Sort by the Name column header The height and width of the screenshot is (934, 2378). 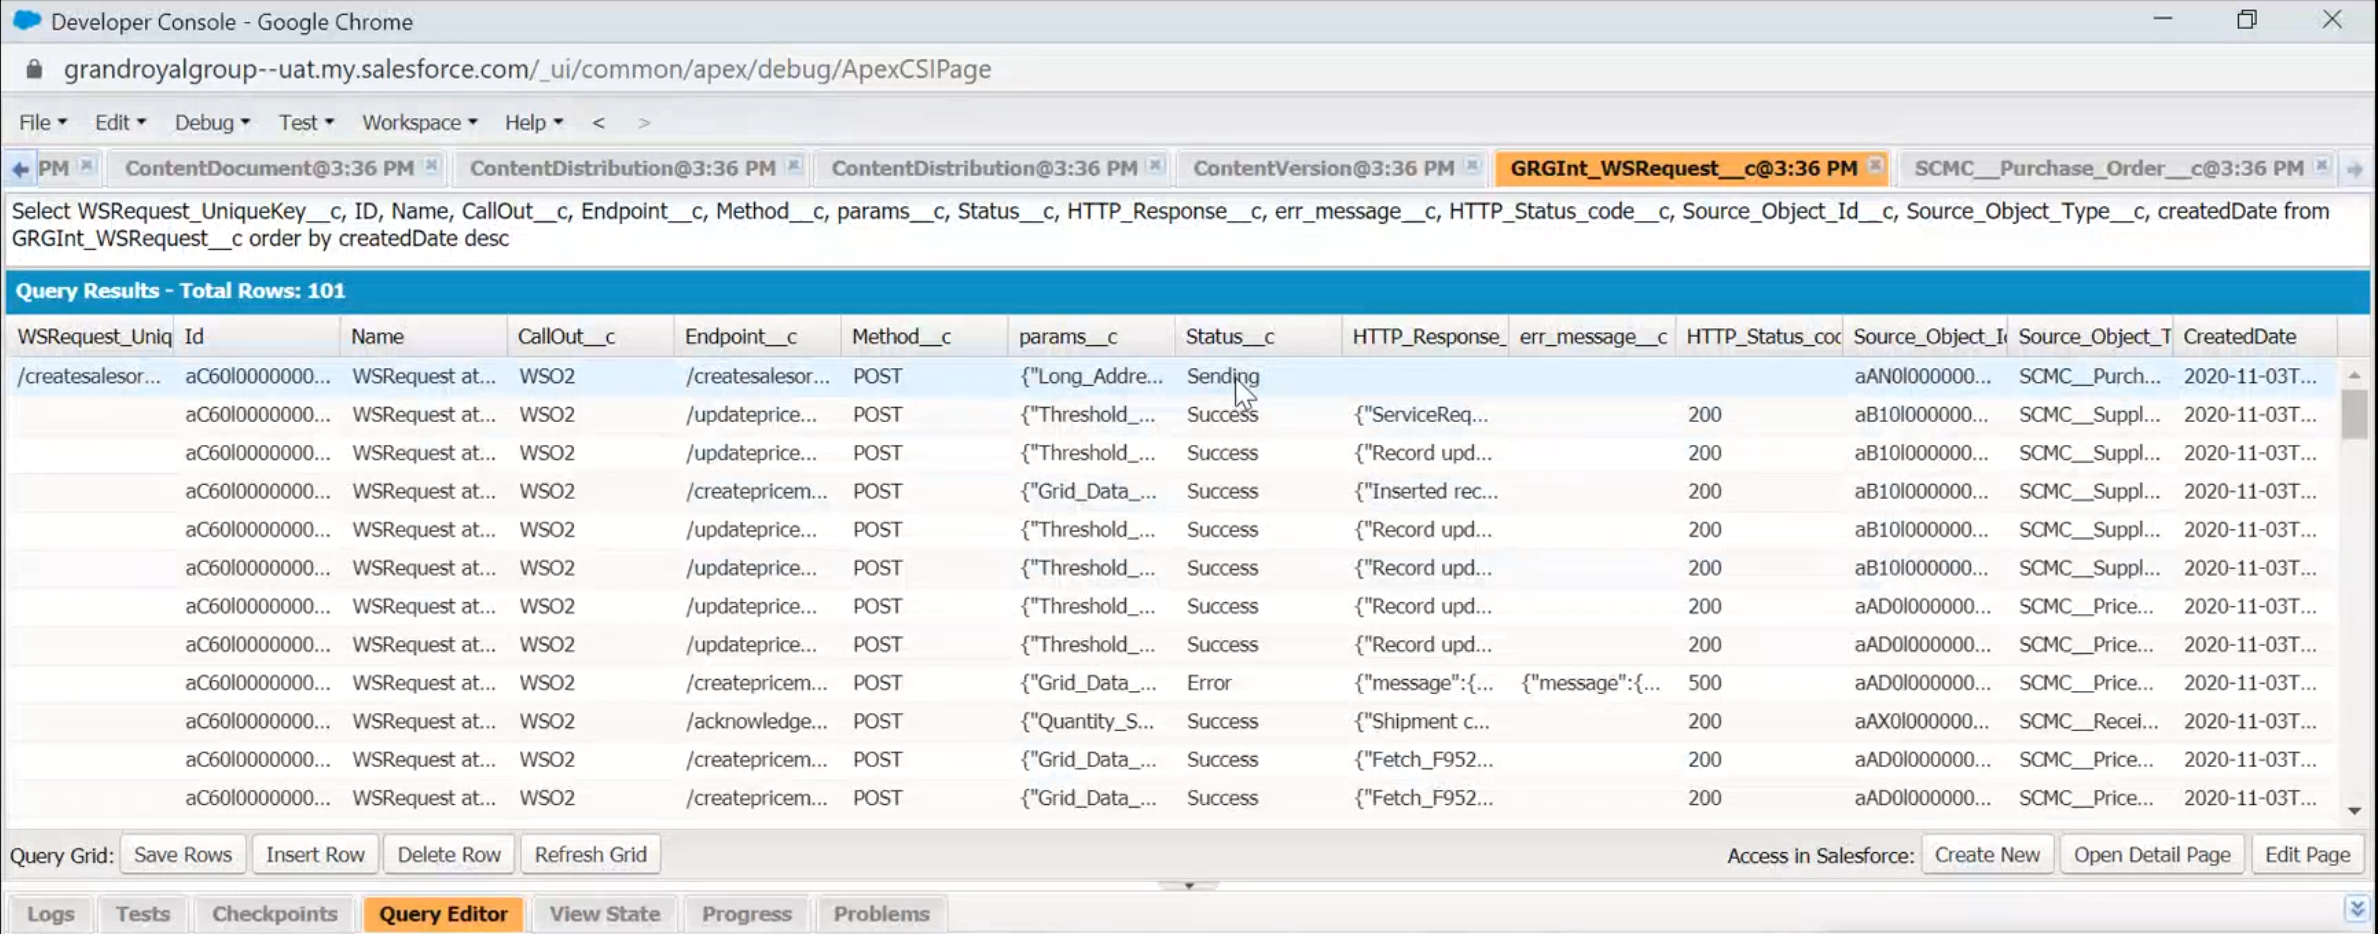point(423,337)
